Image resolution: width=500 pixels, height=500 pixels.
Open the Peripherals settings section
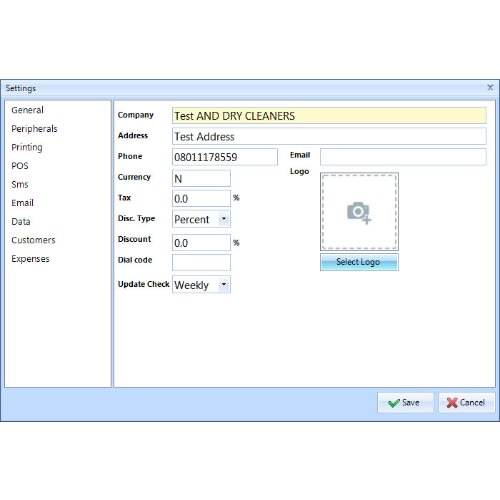tap(34, 129)
